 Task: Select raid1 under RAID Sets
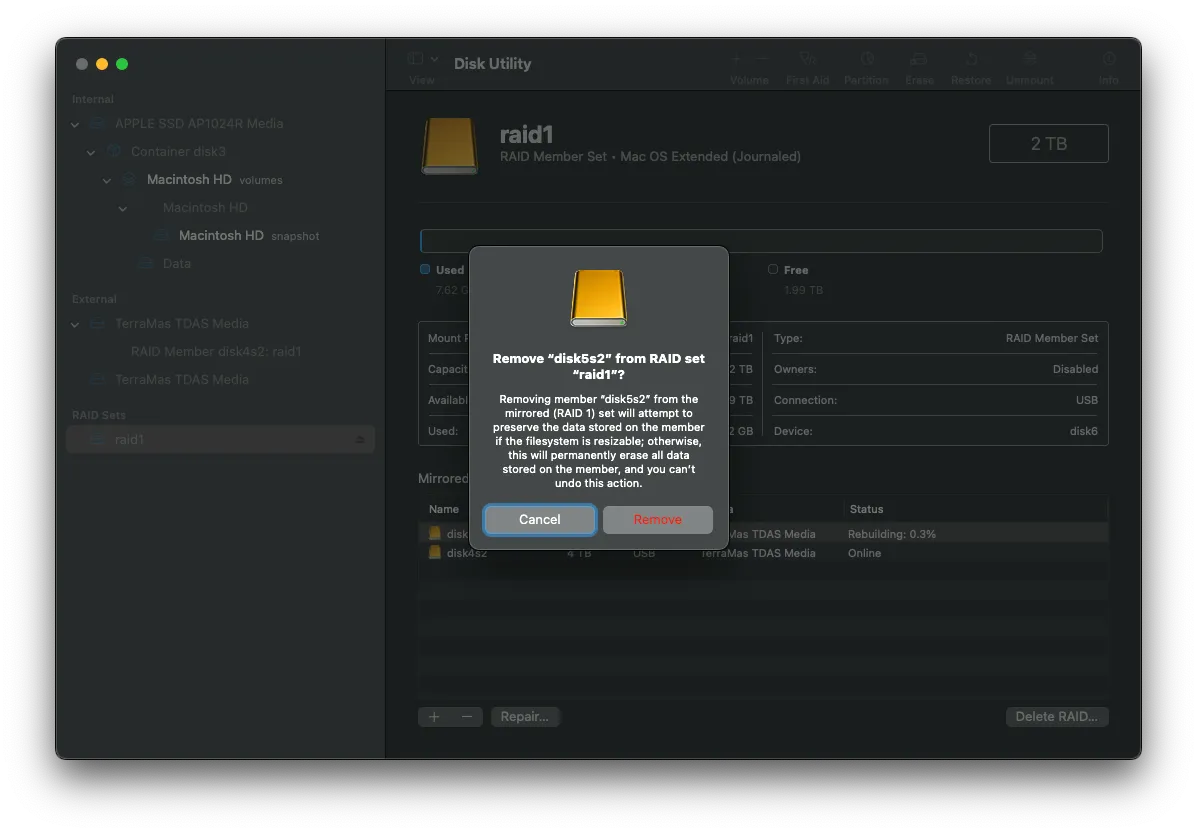[129, 440]
